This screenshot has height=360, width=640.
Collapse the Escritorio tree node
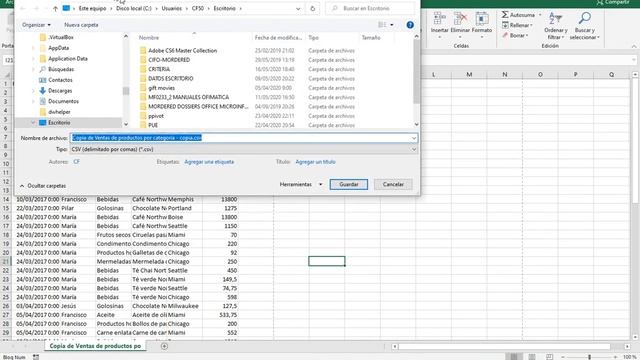click(33, 122)
